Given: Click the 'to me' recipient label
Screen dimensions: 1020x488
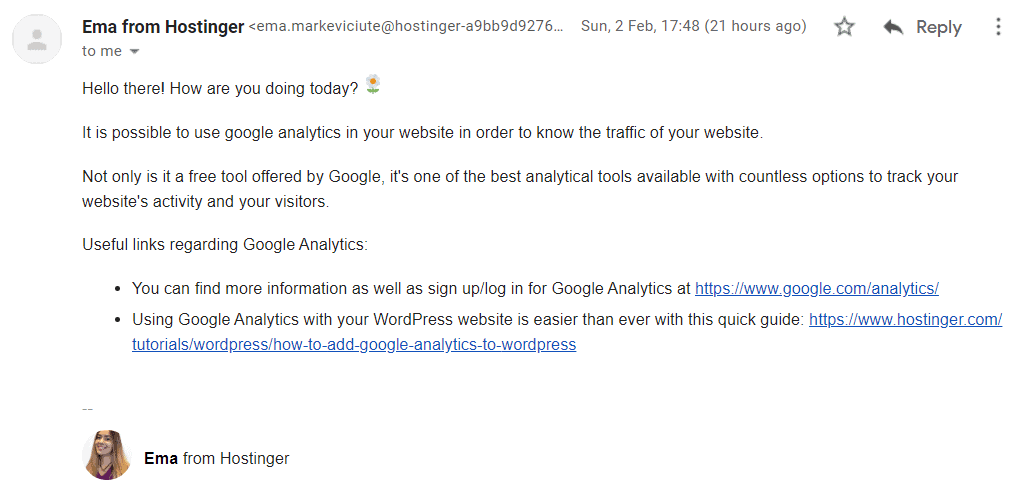Looking at the screenshot, I should point(101,51).
